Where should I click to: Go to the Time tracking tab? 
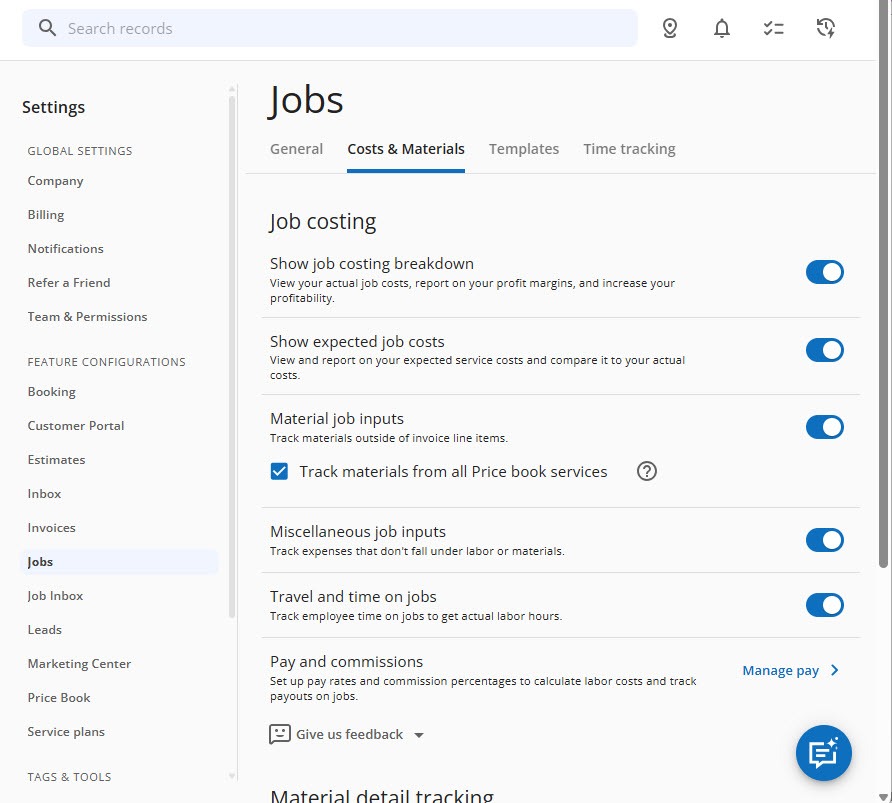point(629,149)
